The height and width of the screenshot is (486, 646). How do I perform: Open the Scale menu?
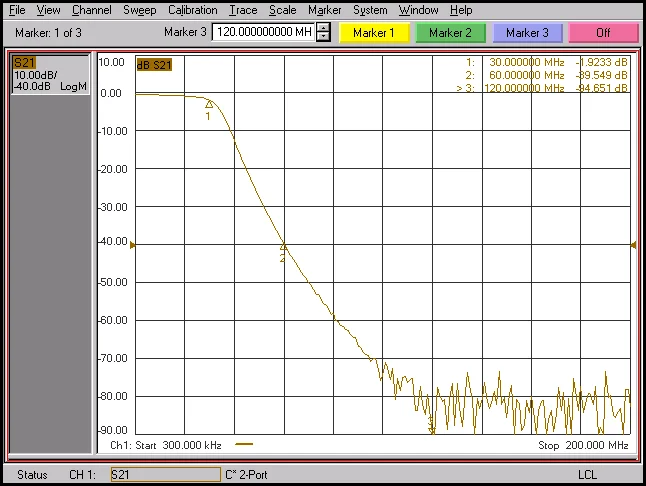283,10
